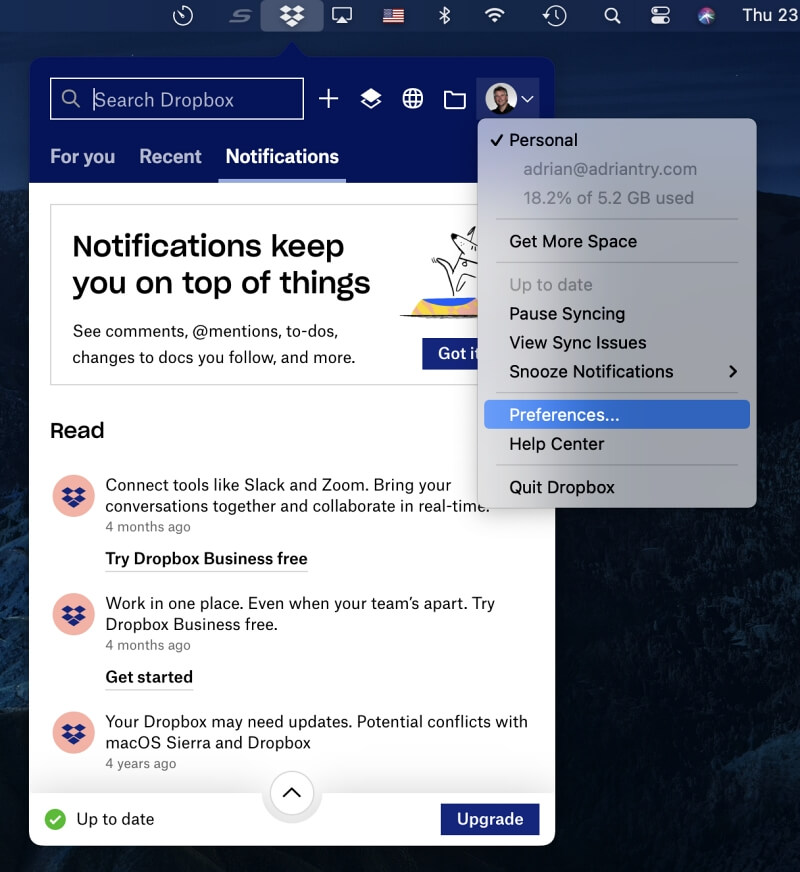This screenshot has height=872, width=800.
Task: Collapse the panel with the up chevron button
Action: tap(292, 793)
